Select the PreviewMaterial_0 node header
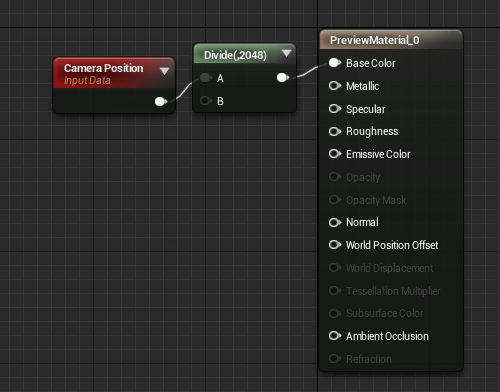The width and height of the screenshot is (500, 392). tap(391, 40)
